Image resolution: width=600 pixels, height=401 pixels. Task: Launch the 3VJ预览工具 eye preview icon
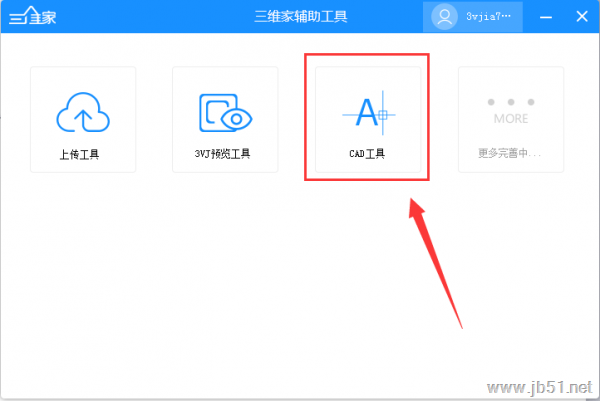tap(225, 113)
